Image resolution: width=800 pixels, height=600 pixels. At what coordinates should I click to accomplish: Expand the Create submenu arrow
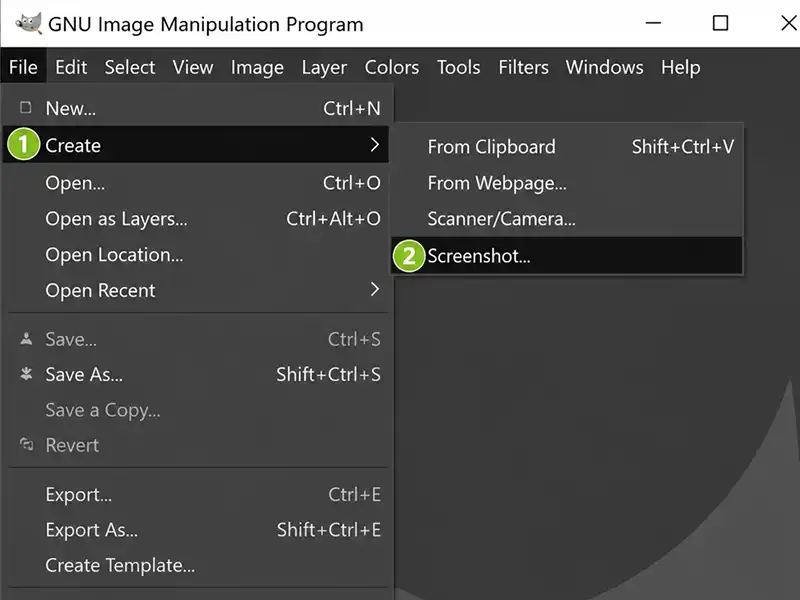pyautogui.click(x=375, y=145)
